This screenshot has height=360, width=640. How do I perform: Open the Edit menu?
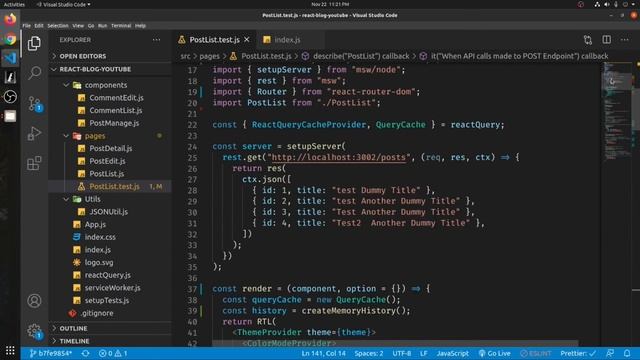[x=39, y=25]
